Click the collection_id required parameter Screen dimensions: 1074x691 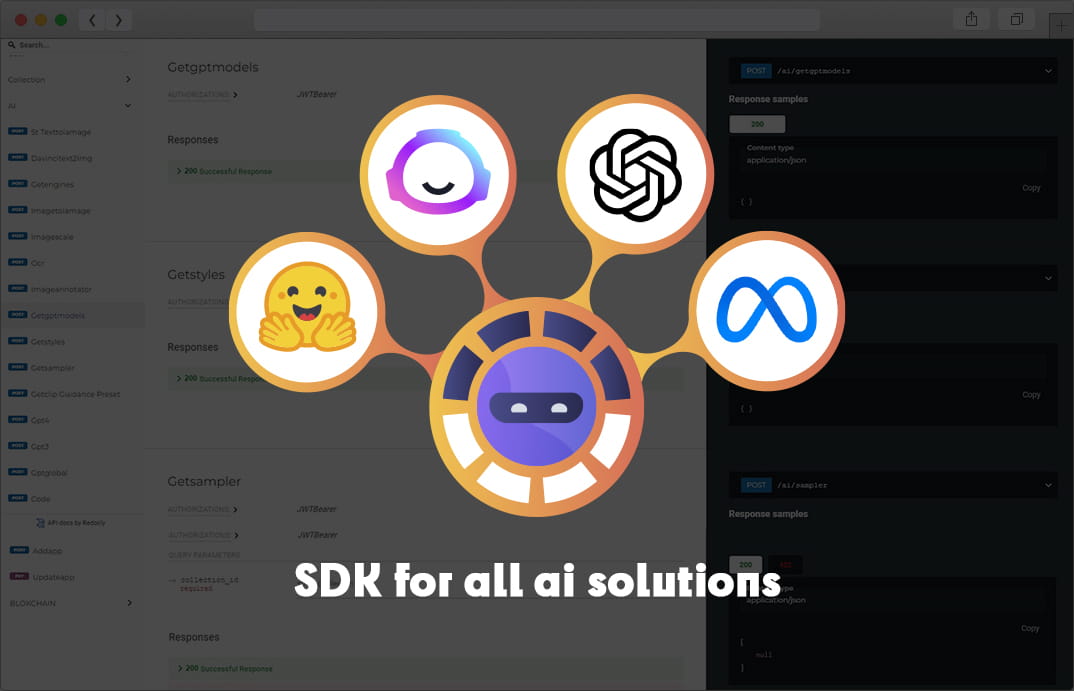point(204,583)
